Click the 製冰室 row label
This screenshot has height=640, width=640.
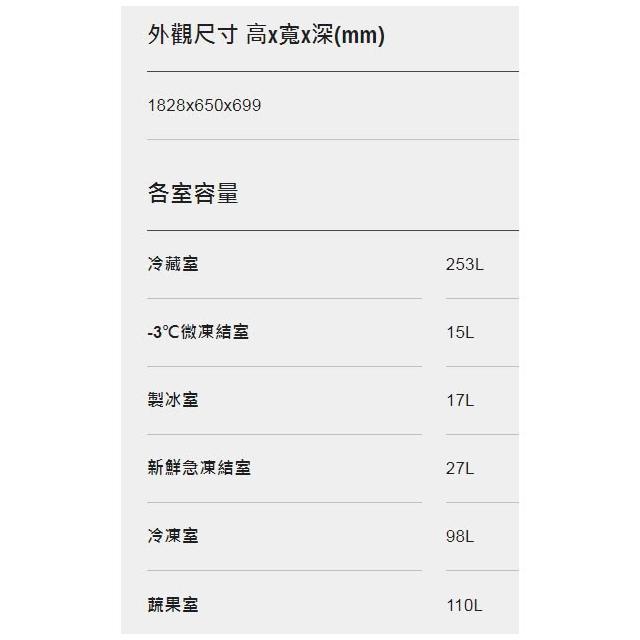click(172, 400)
